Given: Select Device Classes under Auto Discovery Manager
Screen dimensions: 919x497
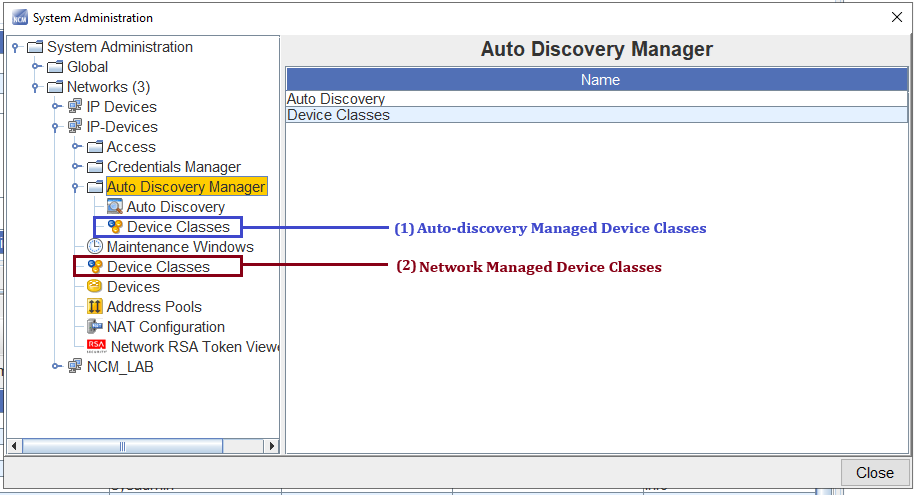Looking at the screenshot, I should (x=178, y=227).
